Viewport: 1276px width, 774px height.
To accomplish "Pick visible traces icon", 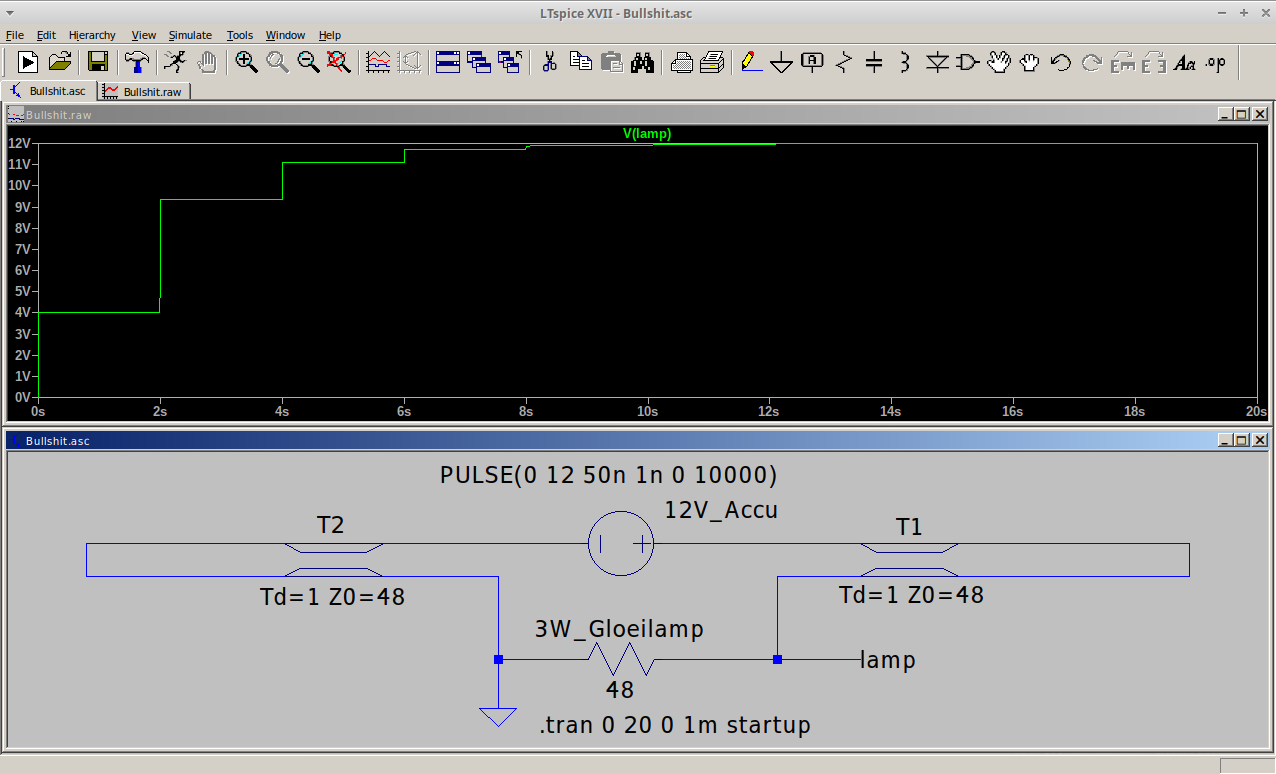I will 378,62.
